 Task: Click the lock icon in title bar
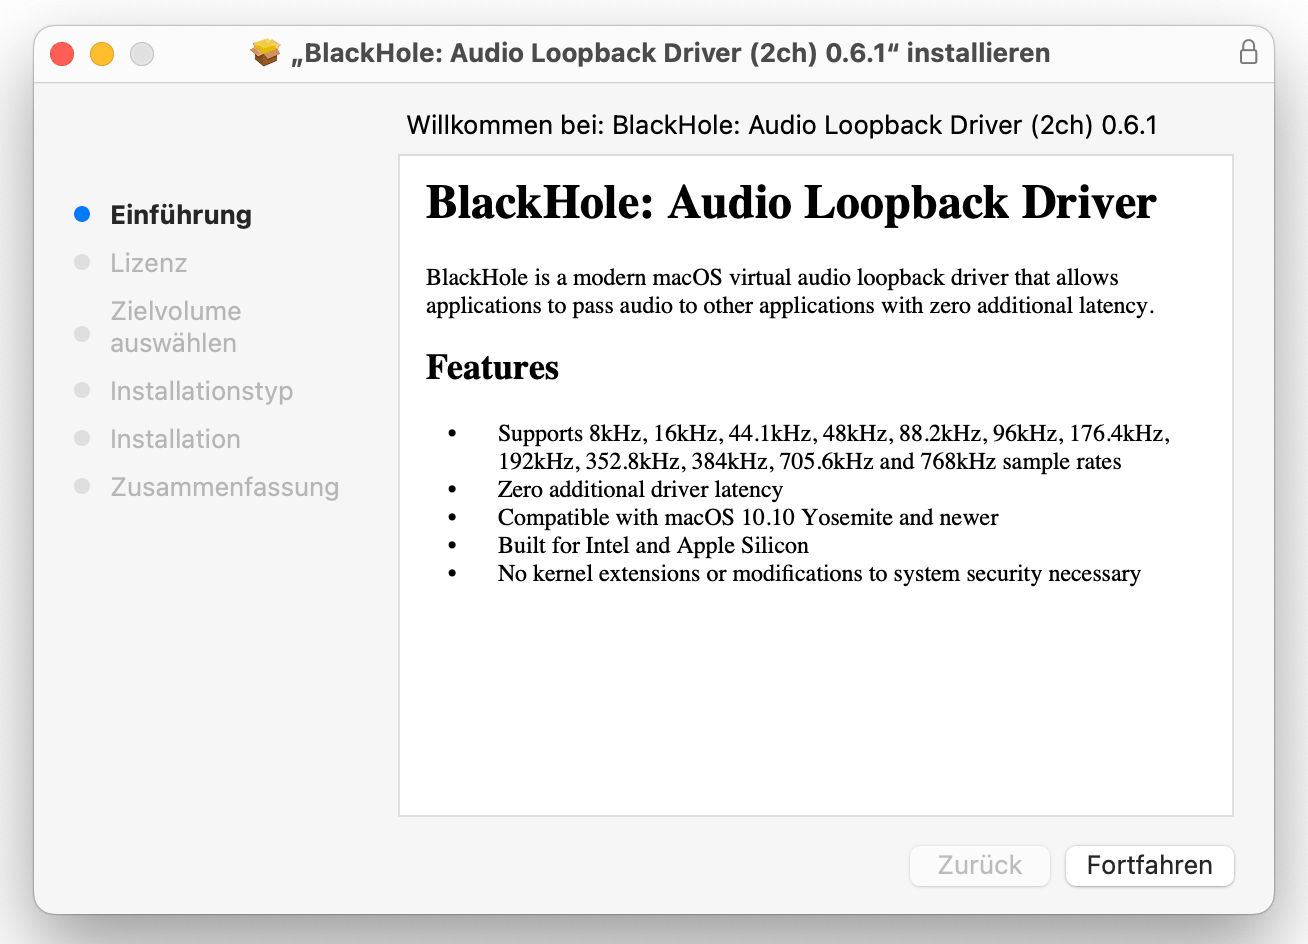click(1248, 52)
